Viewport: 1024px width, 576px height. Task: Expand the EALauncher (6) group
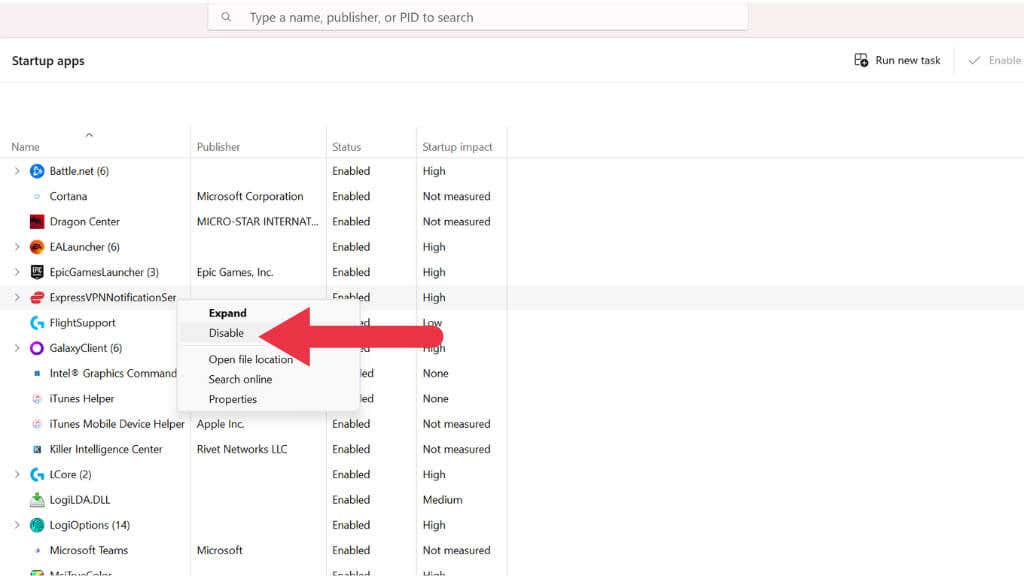(x=17, y=247)
